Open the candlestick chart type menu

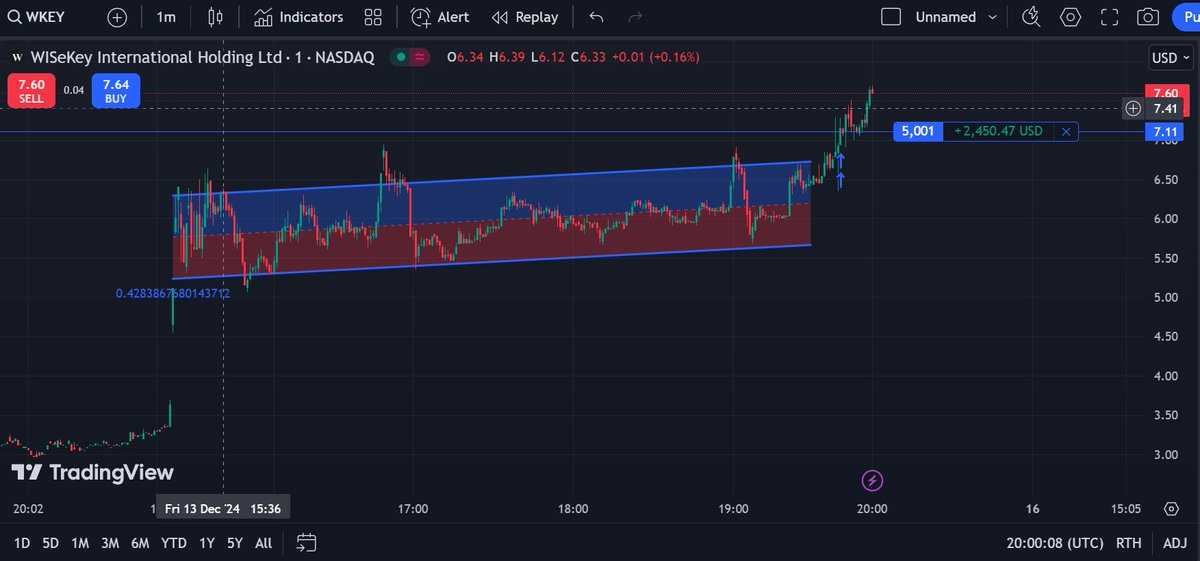(215, 17)
